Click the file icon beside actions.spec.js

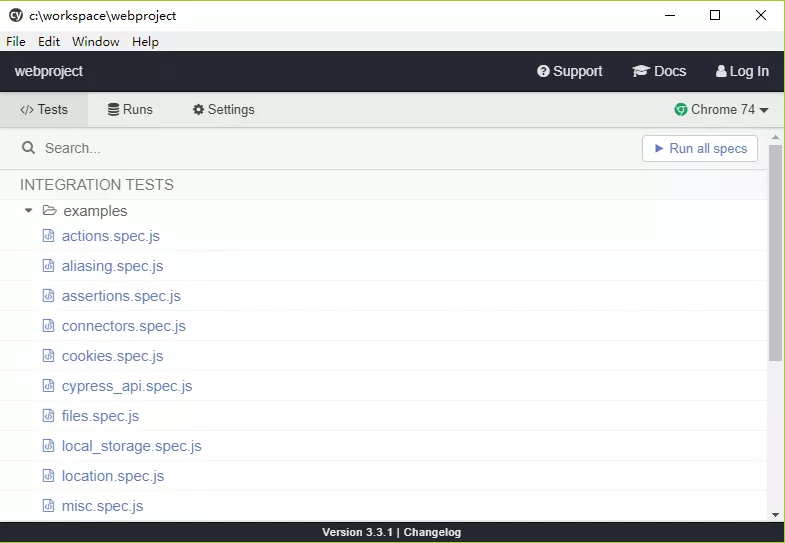coord(48,235)
